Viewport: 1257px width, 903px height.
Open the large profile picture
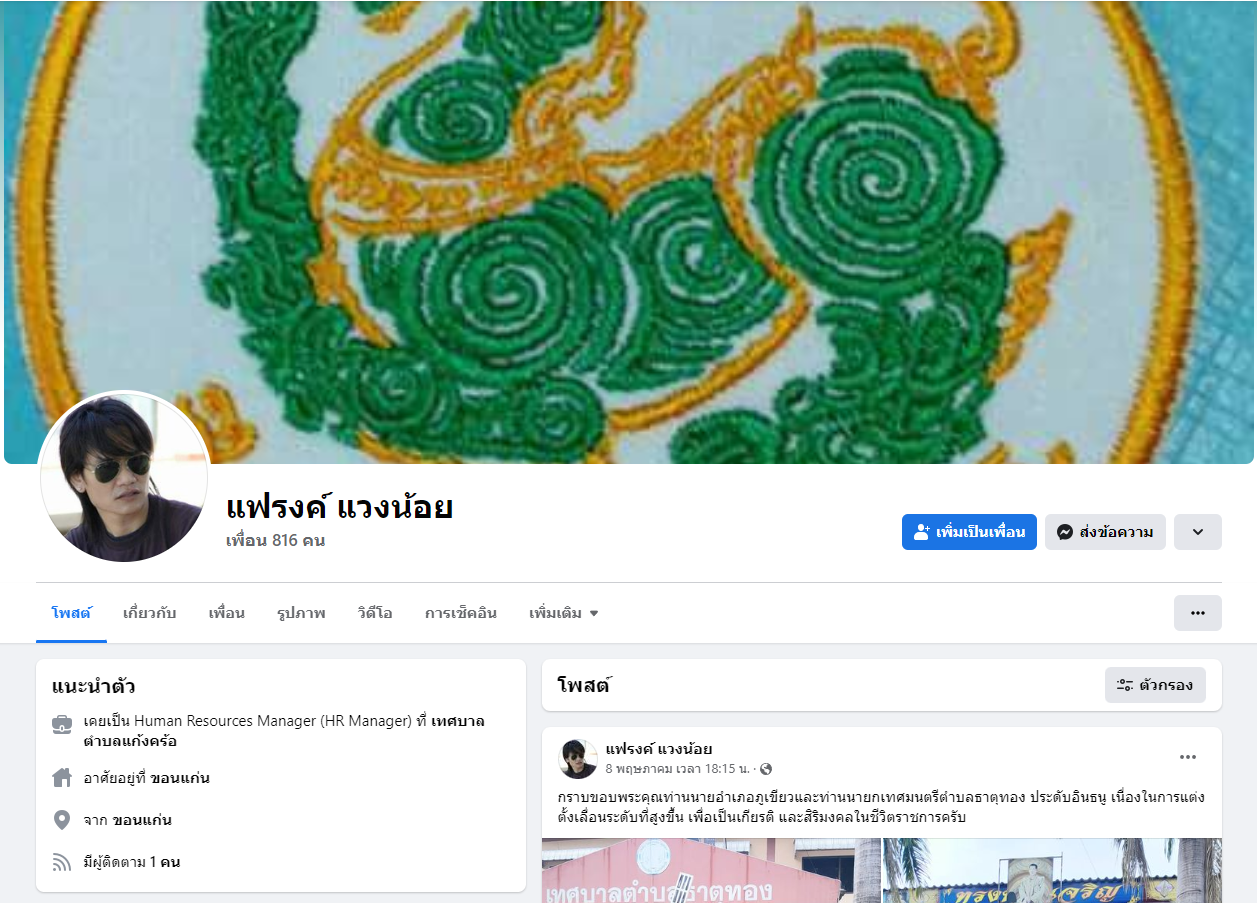coord(124,477)
